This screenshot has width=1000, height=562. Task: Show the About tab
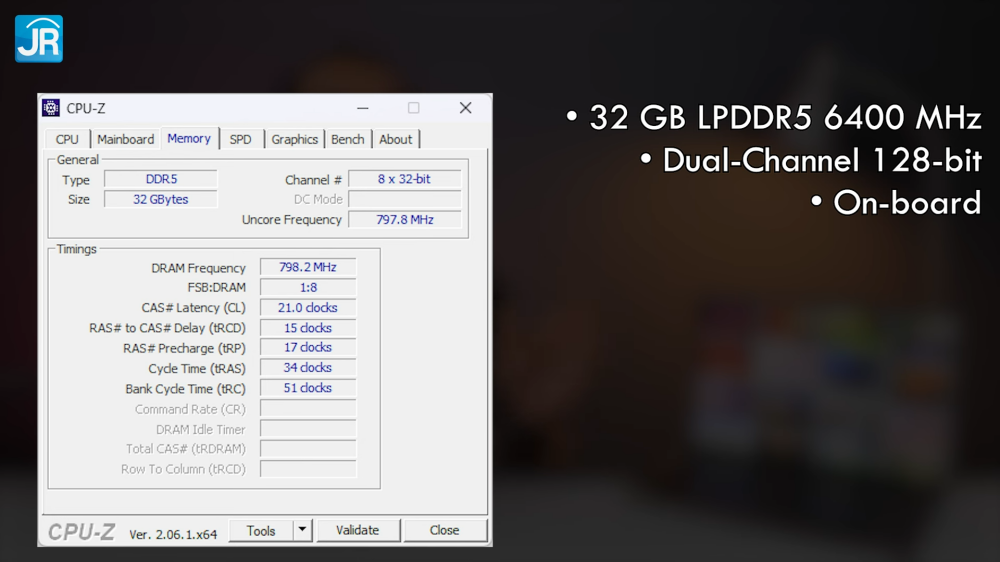tap(395, 139)
